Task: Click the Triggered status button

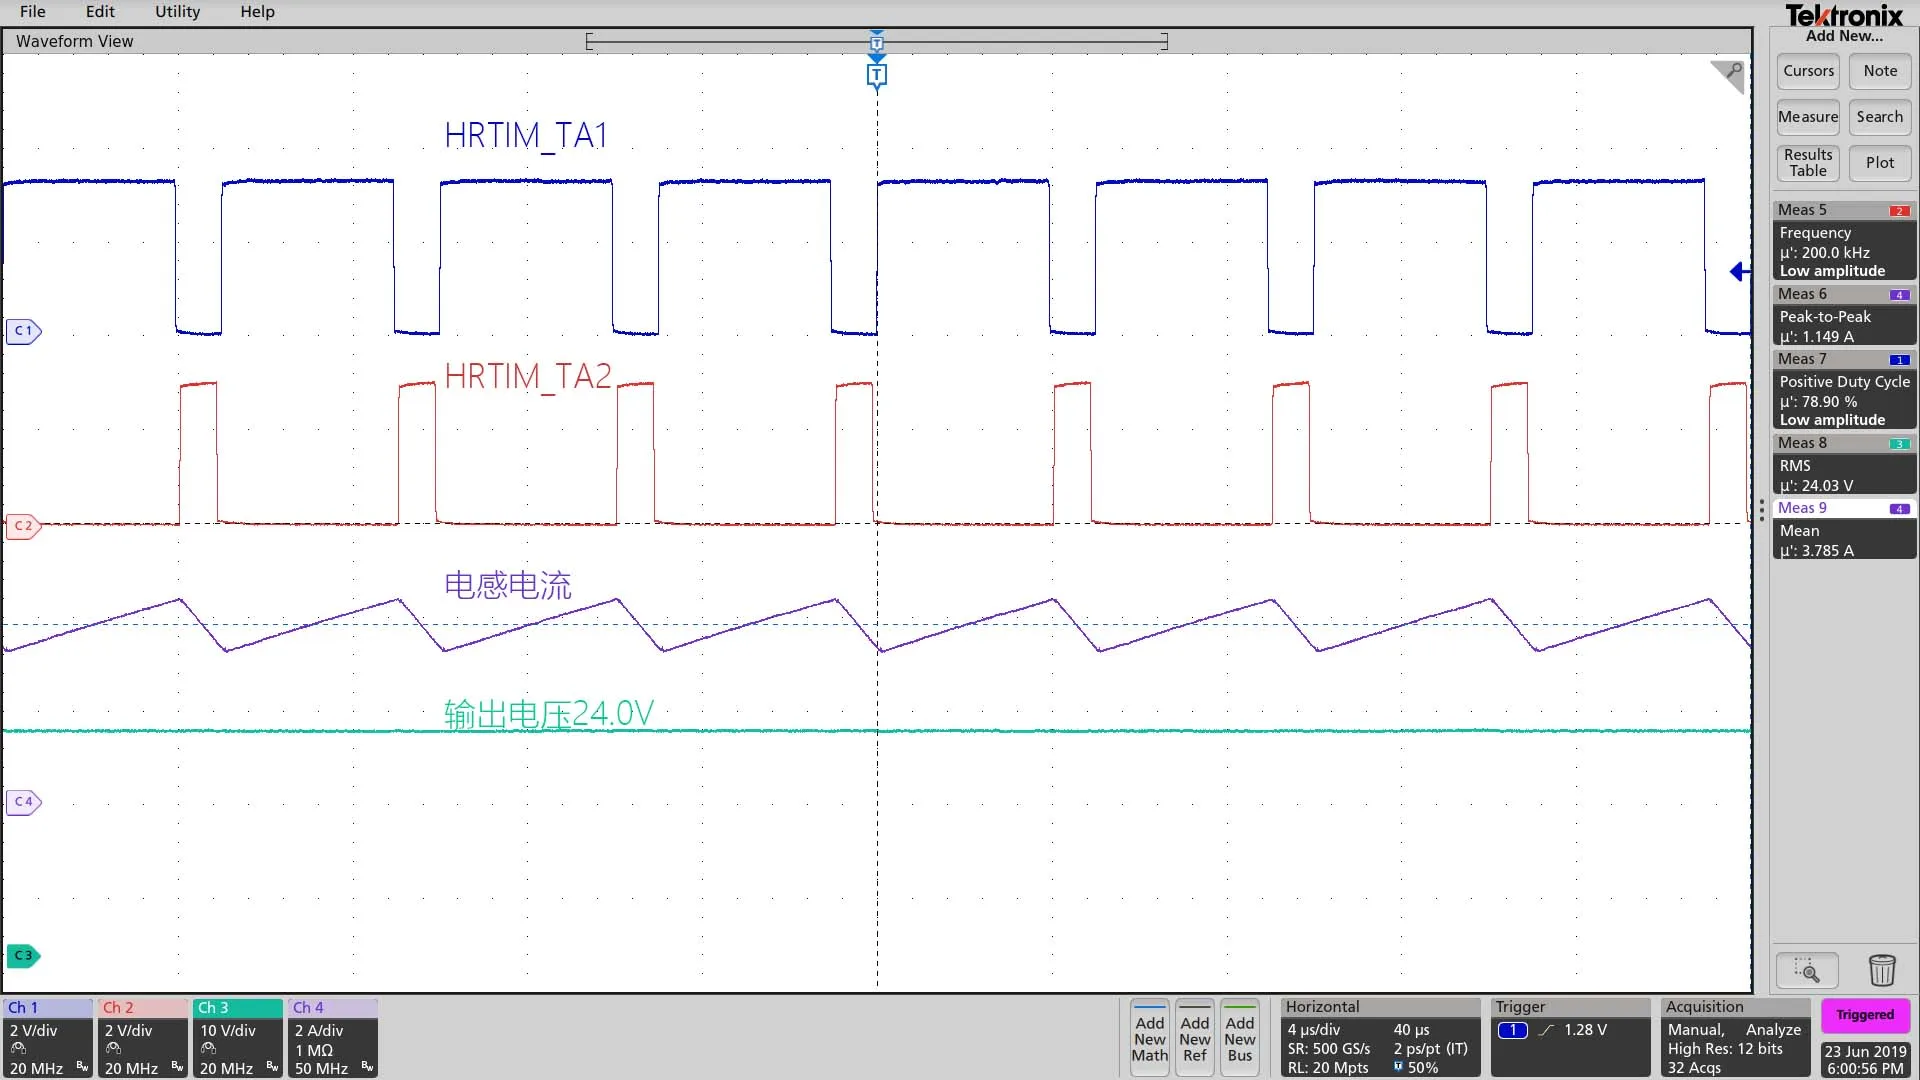Action: 1865,1015
